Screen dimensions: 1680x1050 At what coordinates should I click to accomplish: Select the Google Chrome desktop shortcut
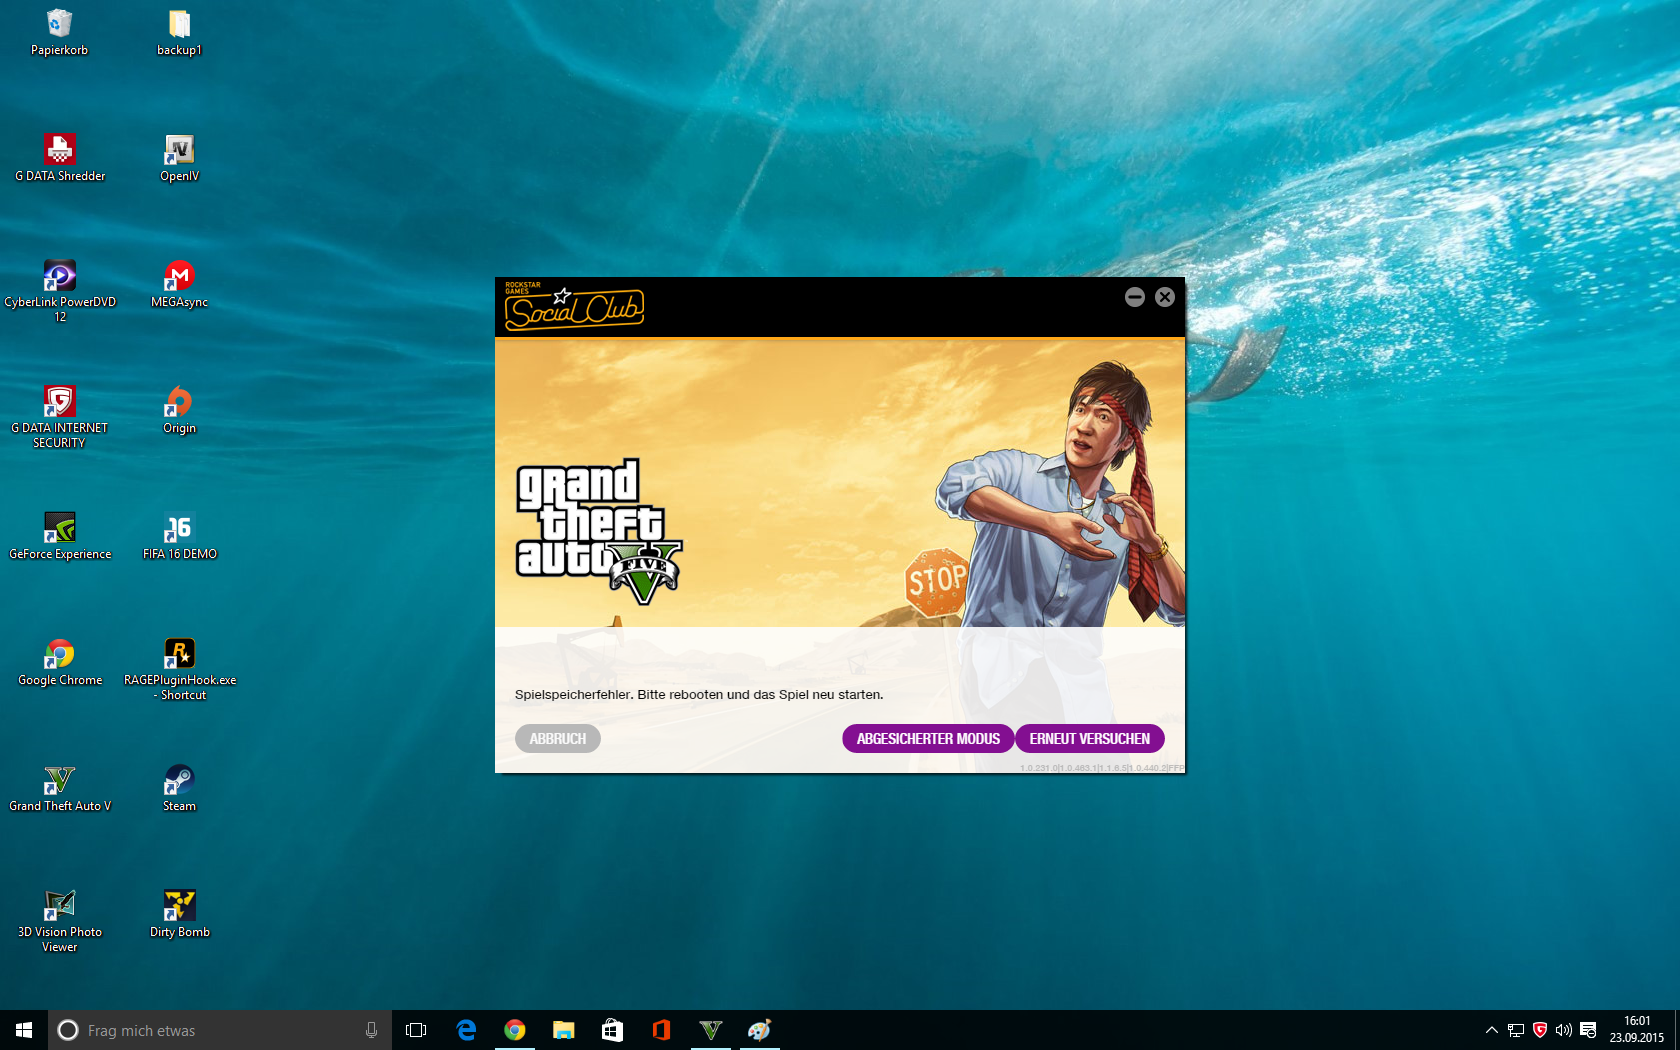[60, 662]
